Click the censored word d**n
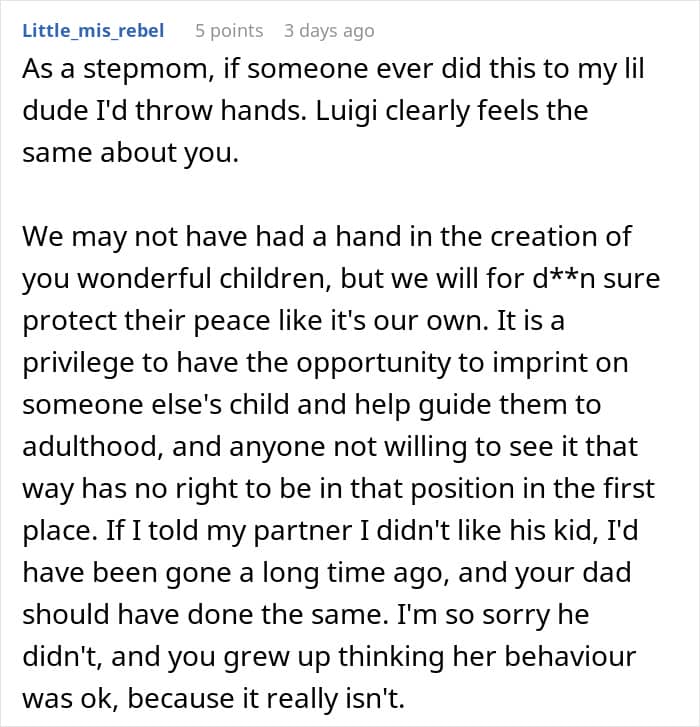The image size is (700, 727). click(x=567, y=277)
